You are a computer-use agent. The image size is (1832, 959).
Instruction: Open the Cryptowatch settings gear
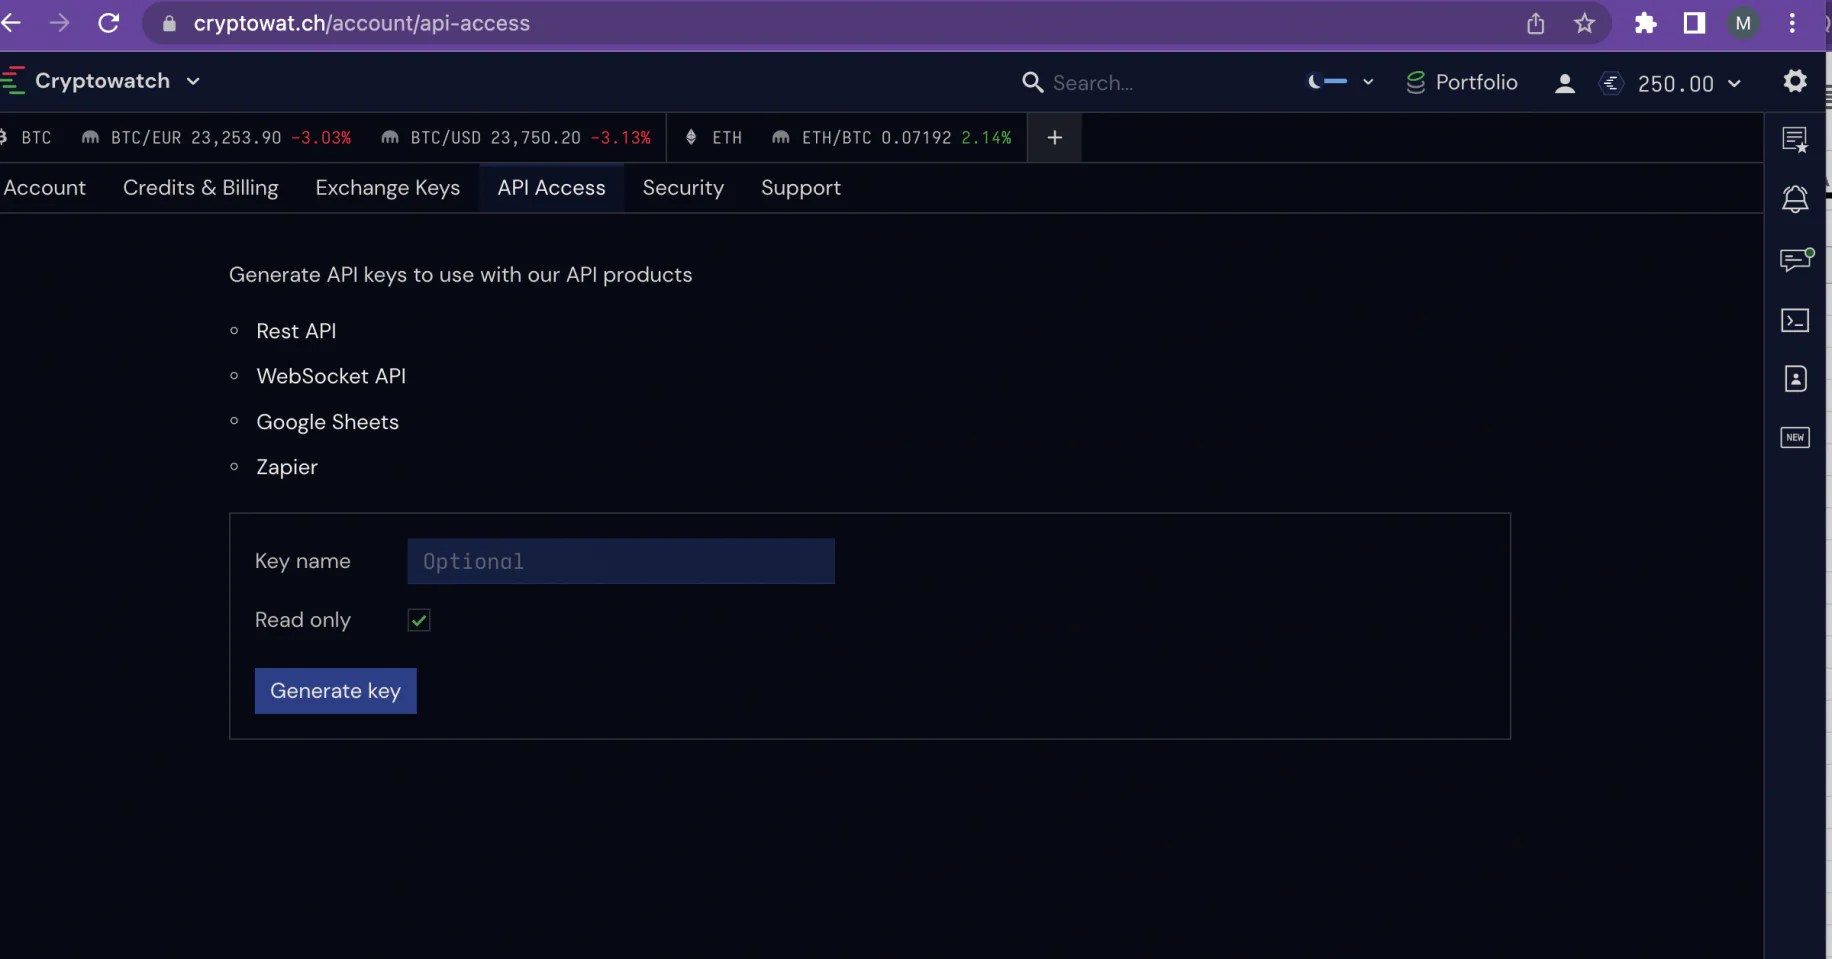(x=1796, y=82)
